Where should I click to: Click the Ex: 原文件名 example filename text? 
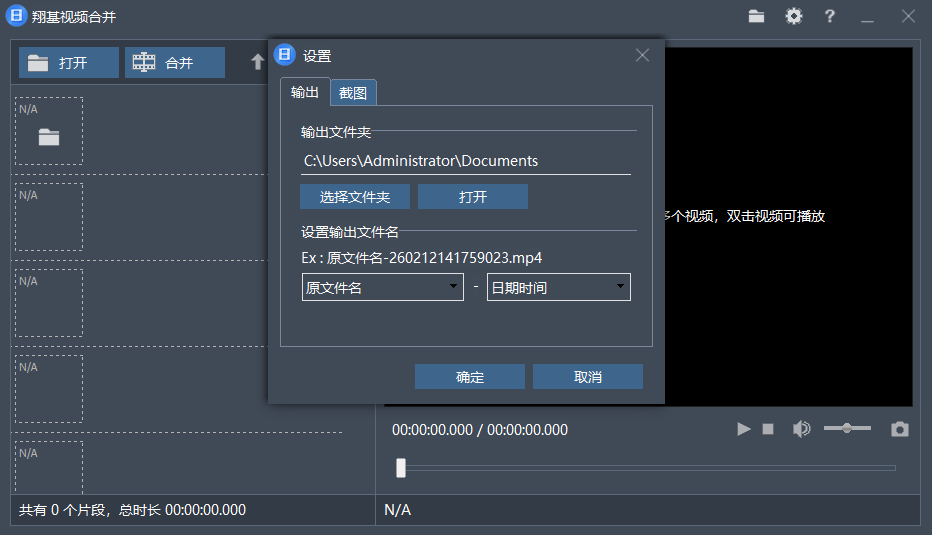click(421, 258)
